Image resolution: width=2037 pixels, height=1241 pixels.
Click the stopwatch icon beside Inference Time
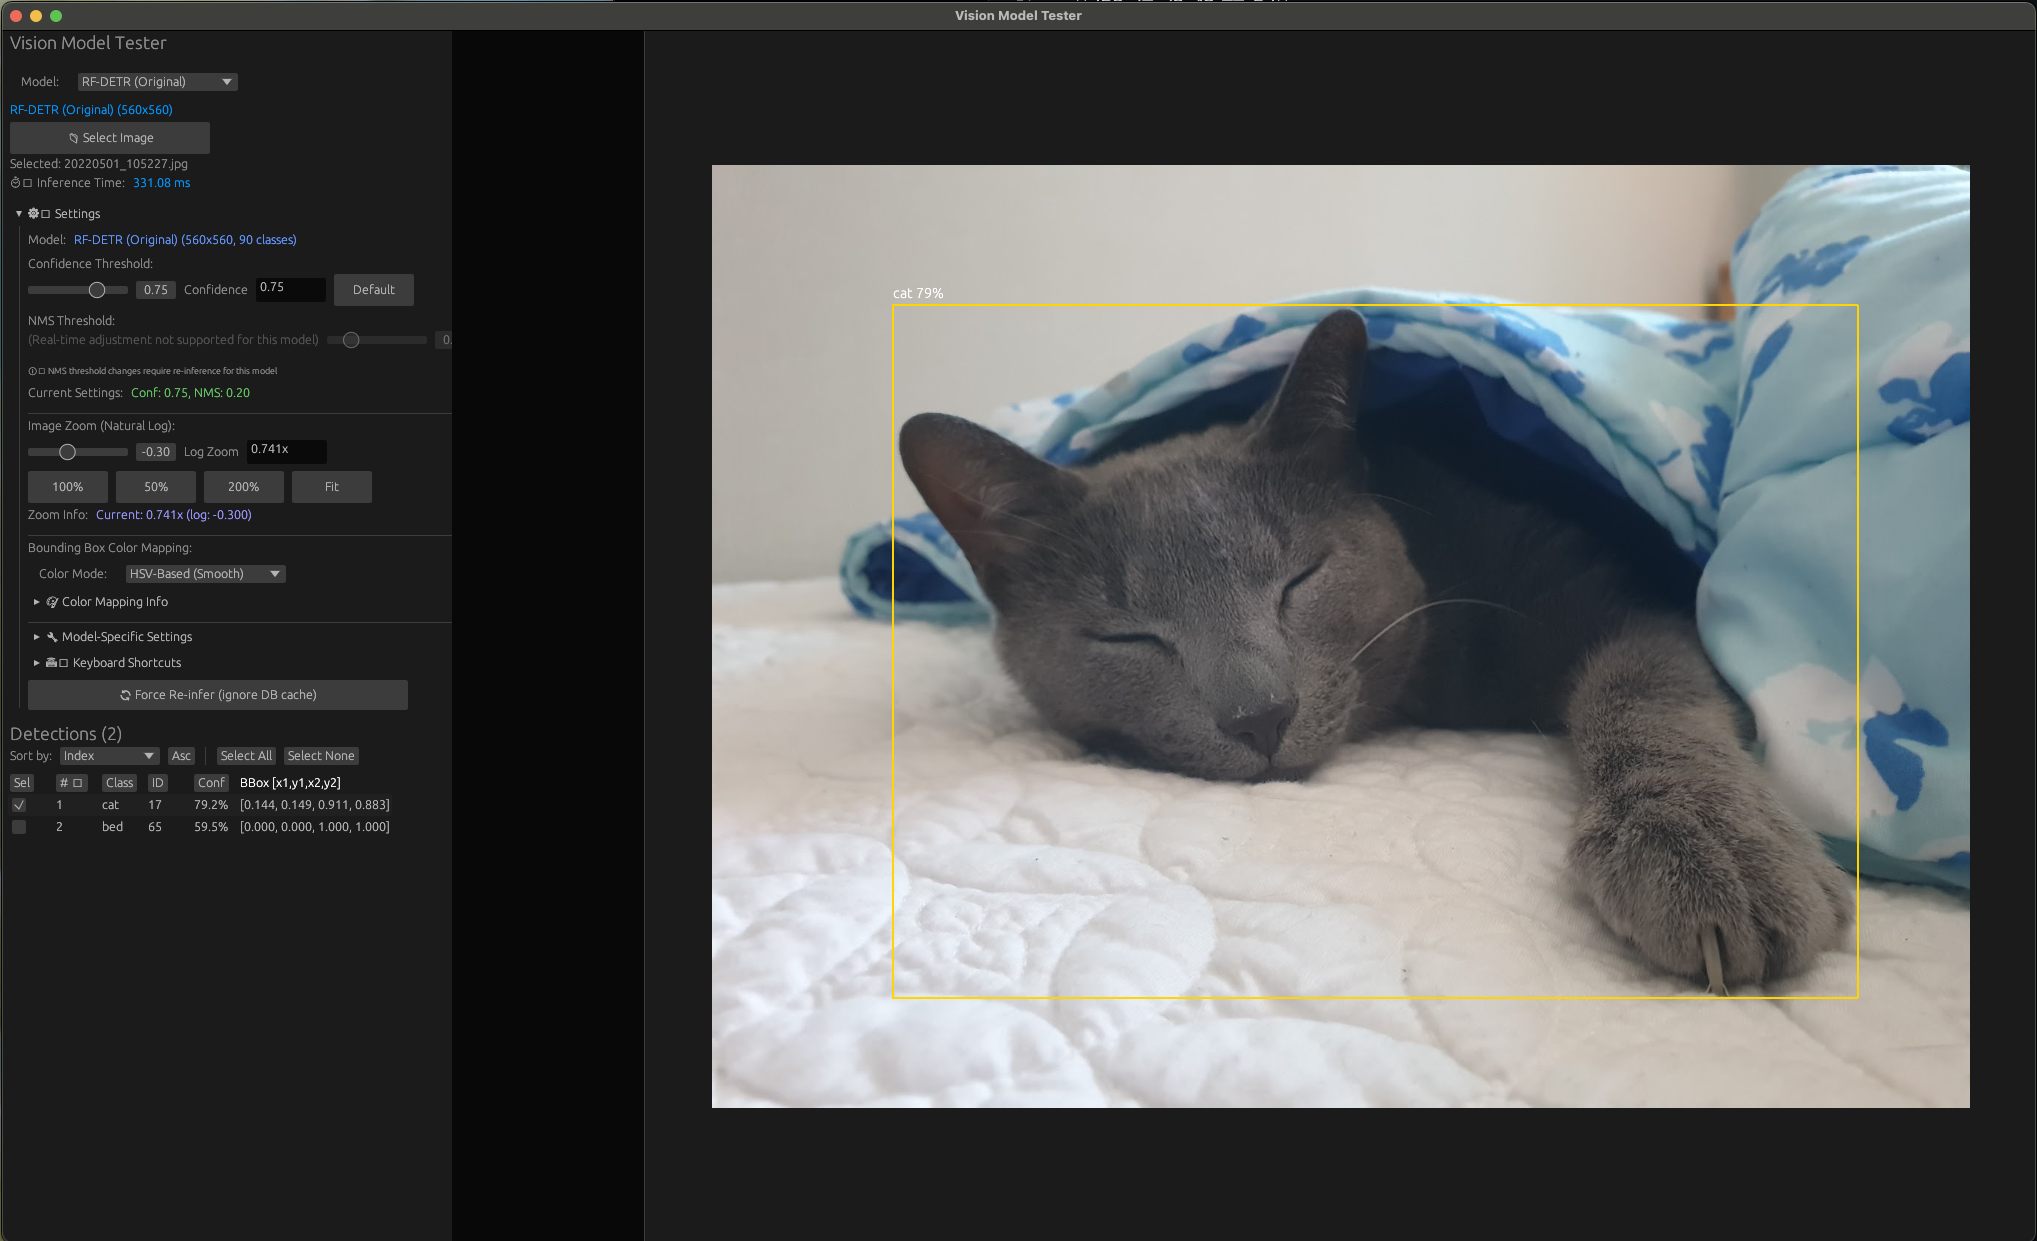click(x=15, y=183)
